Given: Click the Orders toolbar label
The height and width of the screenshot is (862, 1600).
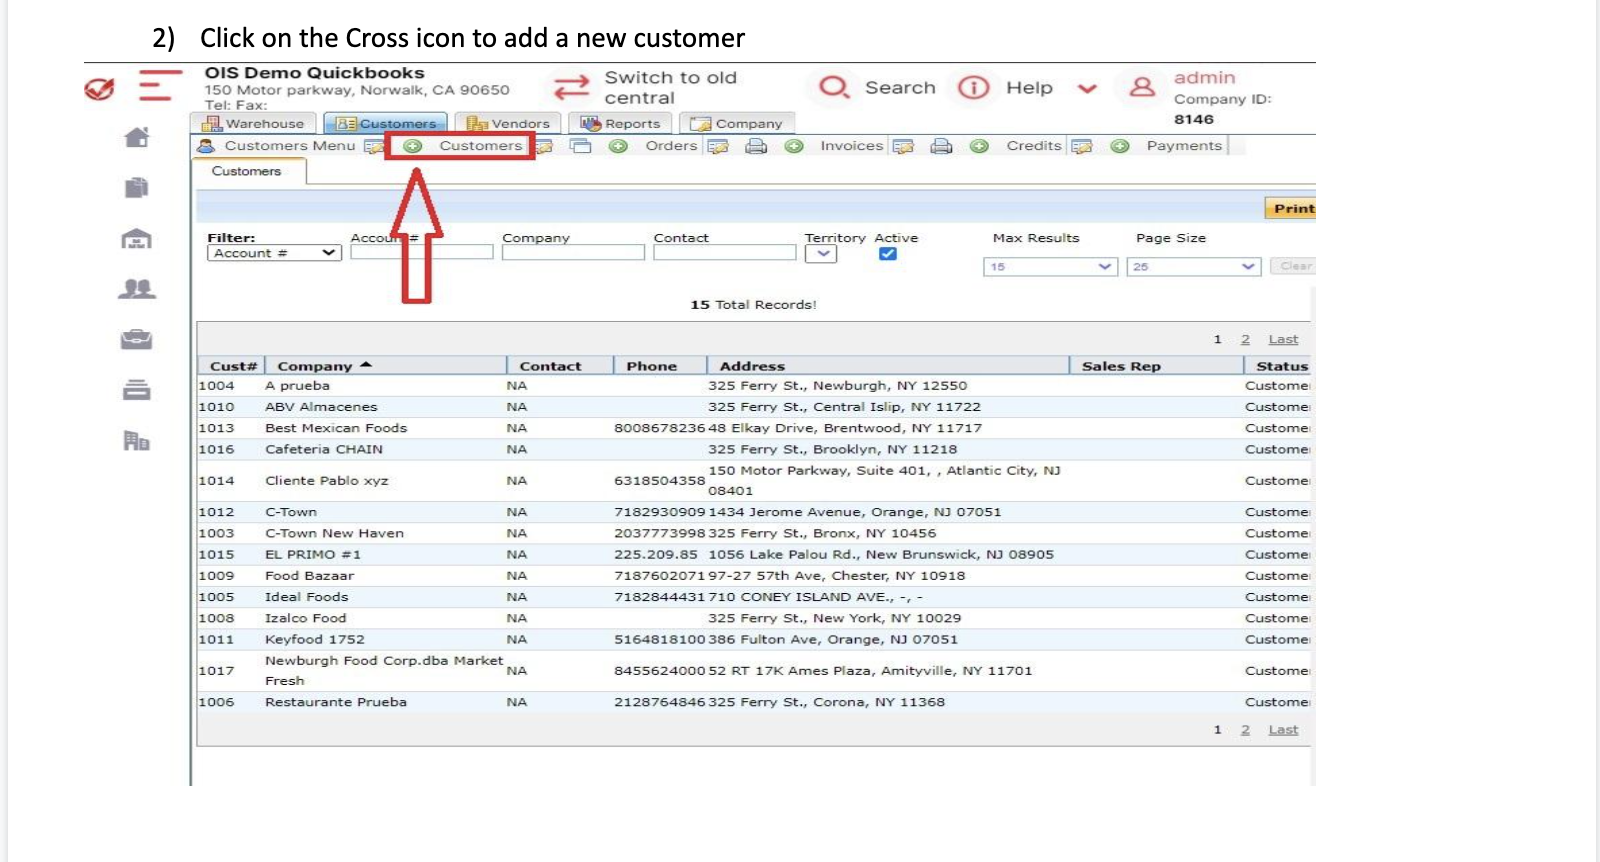Looking at the screenshot, I should point(671,146).
